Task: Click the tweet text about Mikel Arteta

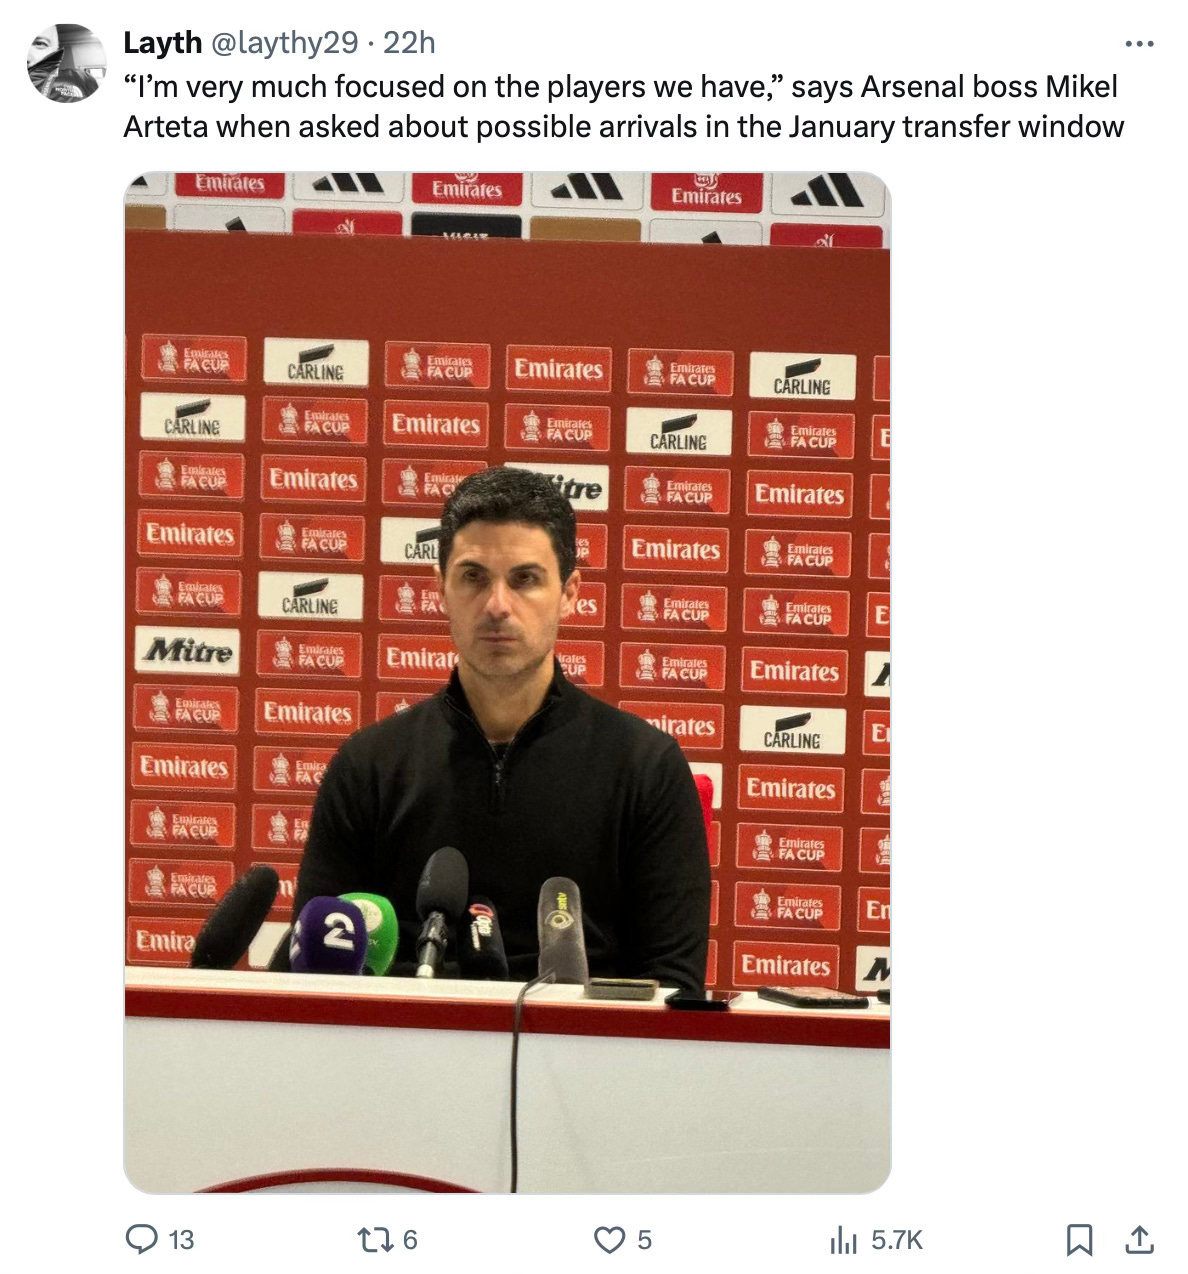Action: pyautogui.click(x=623, y=107)
